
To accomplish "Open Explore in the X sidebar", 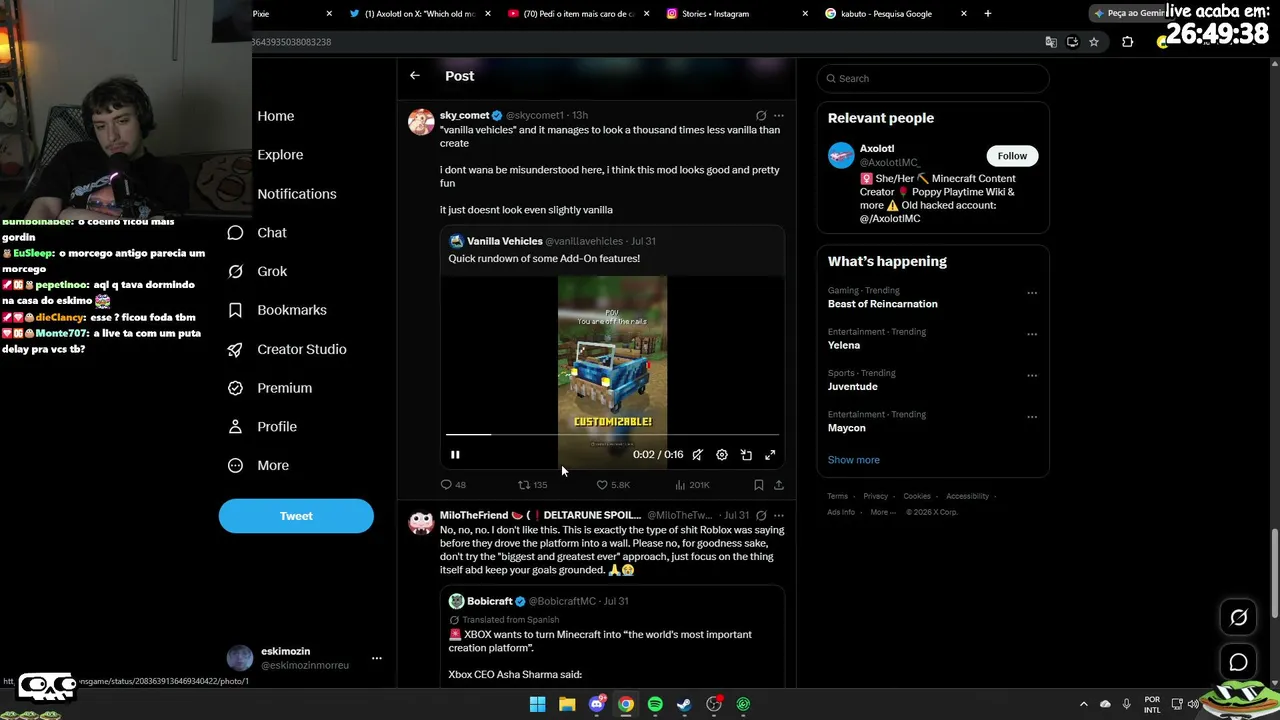I will 280,155.
